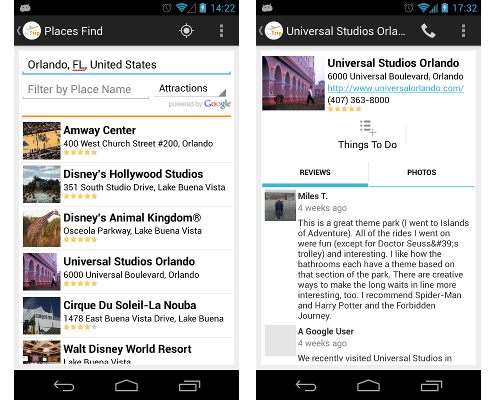Screen dimensions: 500x400
Task: Tap the alarm clock icon on the left status bar
Action: click(167, 8)
